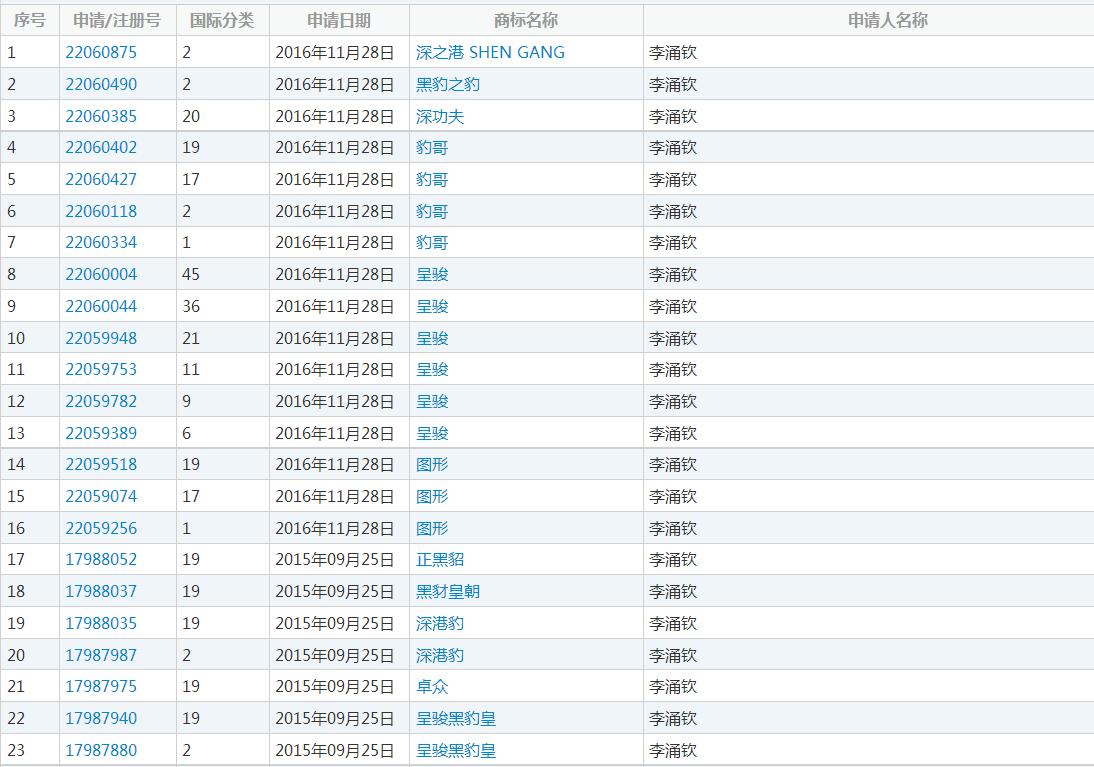The height and width of the screenshot is (767, 1094).
Task: Open registration number 22060402
Action: [101, 148]
